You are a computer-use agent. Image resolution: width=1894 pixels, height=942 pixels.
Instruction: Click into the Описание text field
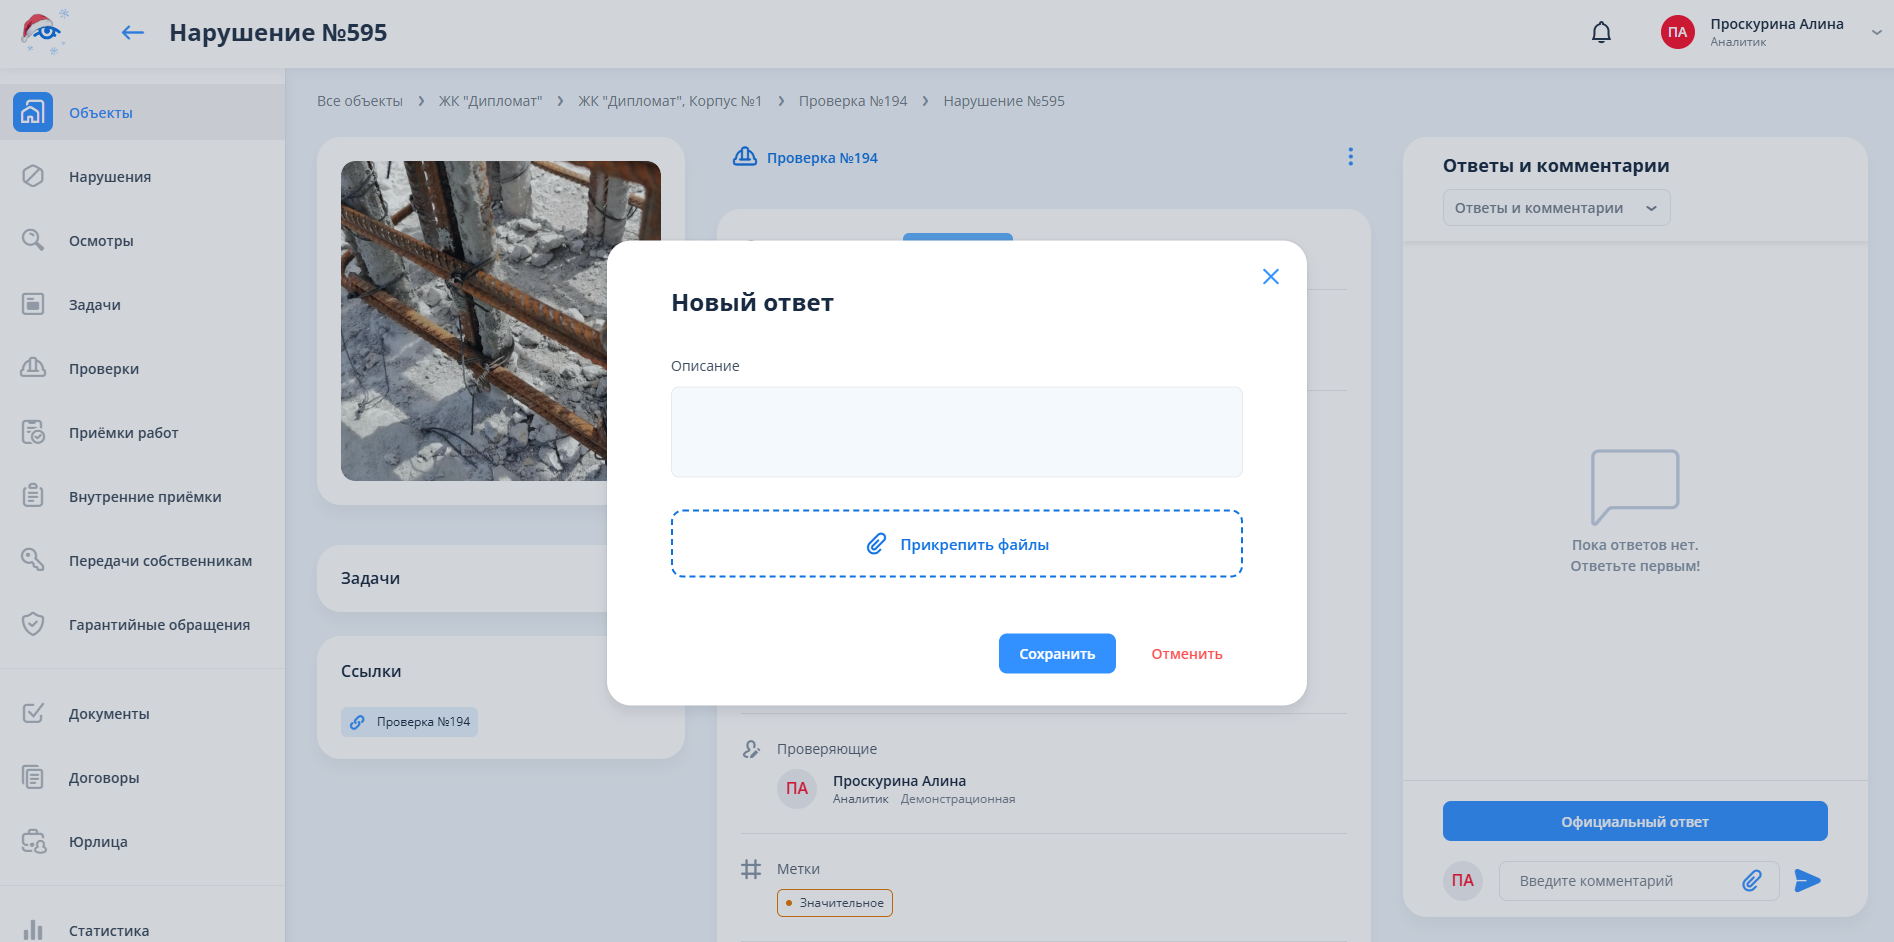[x=956, y=432]
